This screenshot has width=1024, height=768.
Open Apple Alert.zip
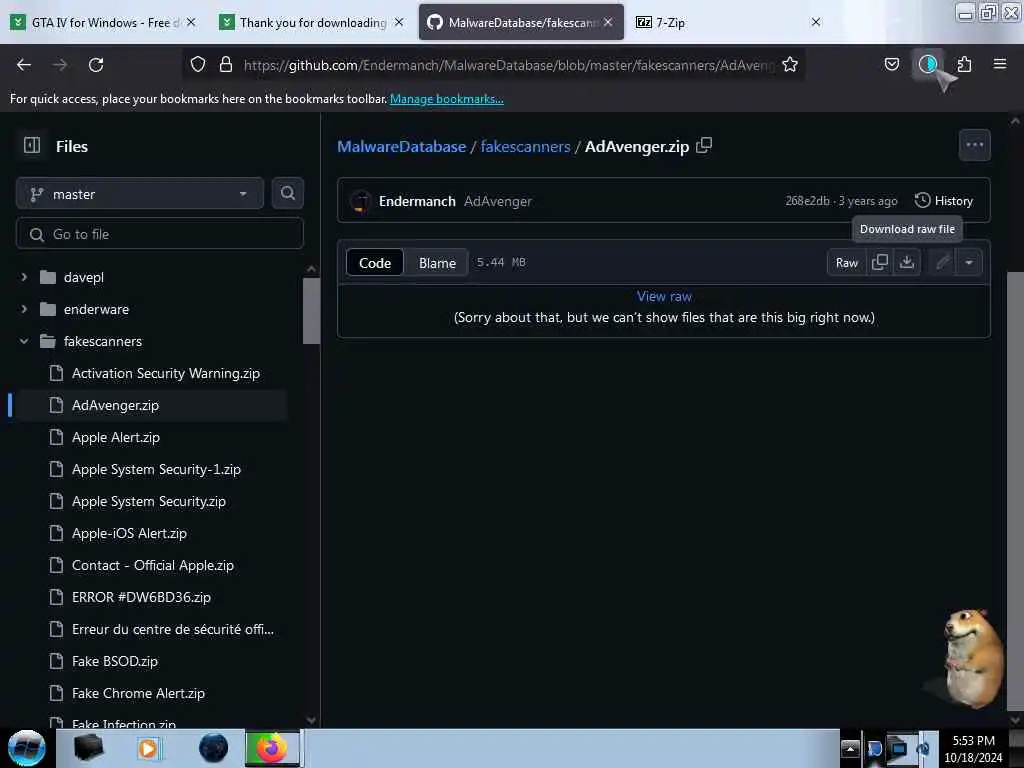click(116, 437)
